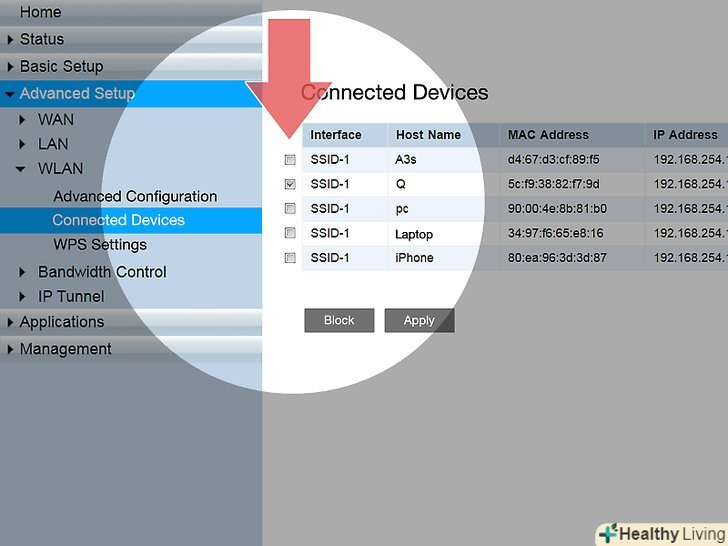Click SSID-1 interface in A3s row
Image resolution: width=728 pixels, height=546 pixels.
[330, 160]
